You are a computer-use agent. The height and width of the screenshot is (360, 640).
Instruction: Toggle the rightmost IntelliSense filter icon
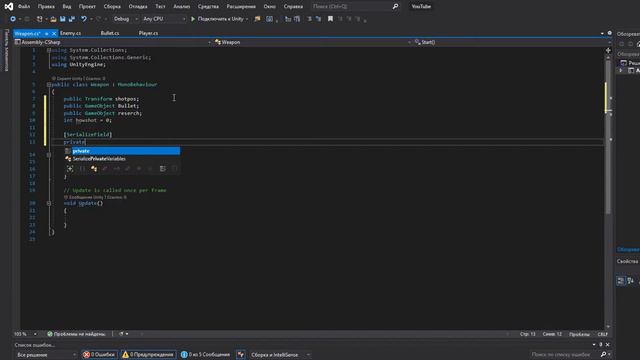pos(174,169)
